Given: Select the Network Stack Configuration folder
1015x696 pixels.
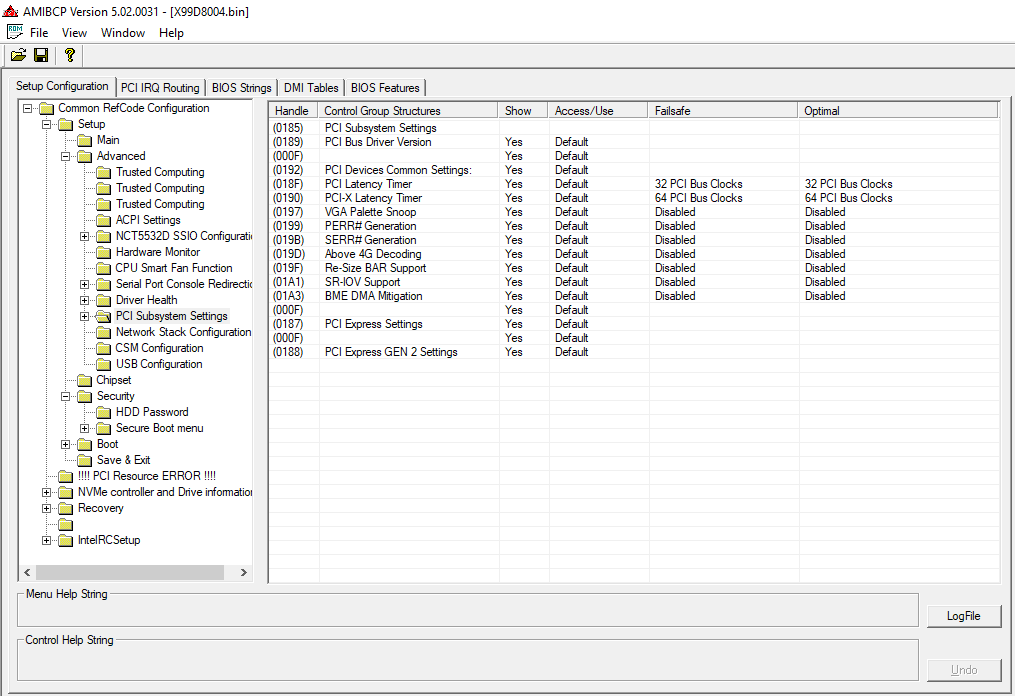Looking at the screenshot, I should point(183,332).
